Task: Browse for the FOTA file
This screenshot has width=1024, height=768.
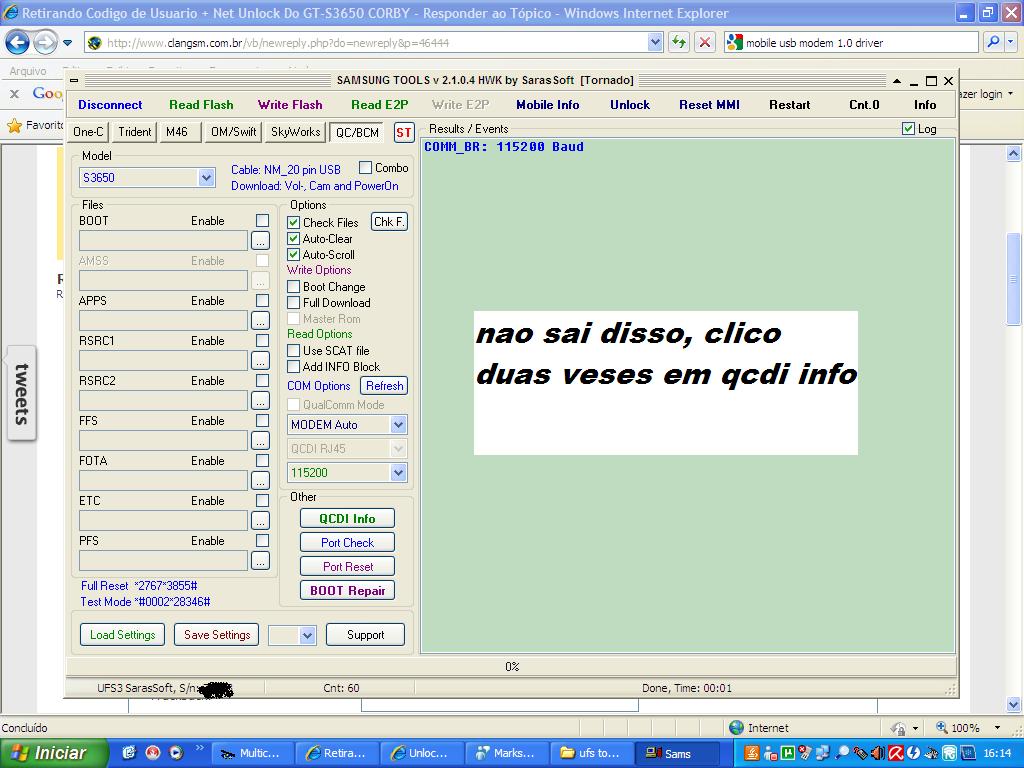Action: 260,481
